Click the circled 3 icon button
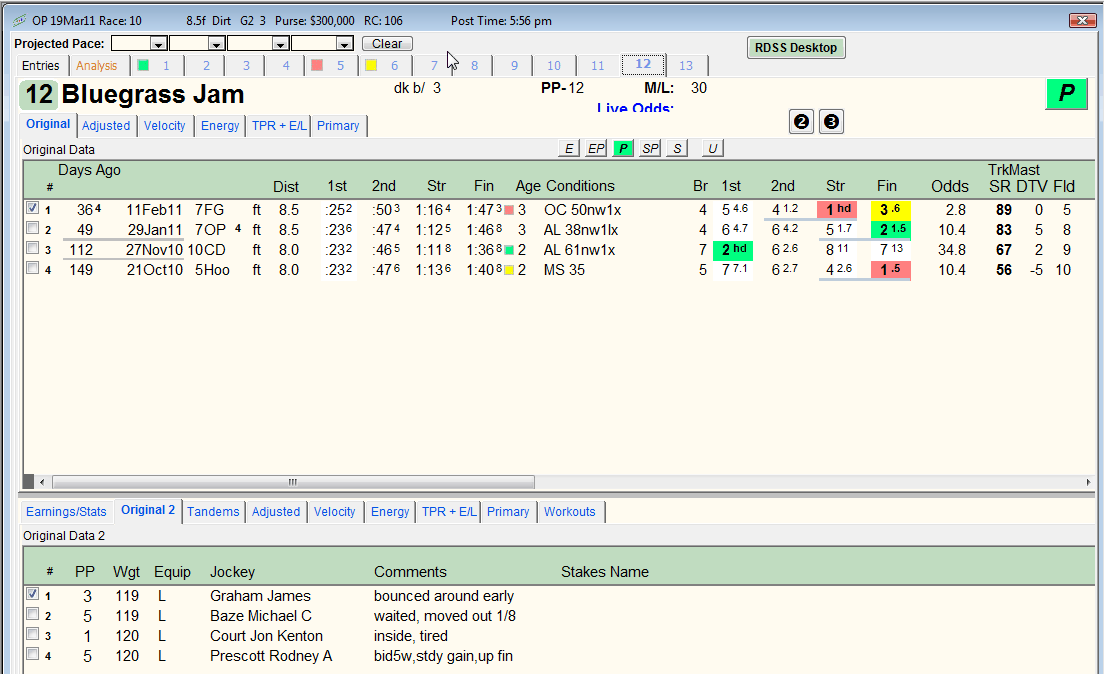1104x674 pixels. click(832, 122)
